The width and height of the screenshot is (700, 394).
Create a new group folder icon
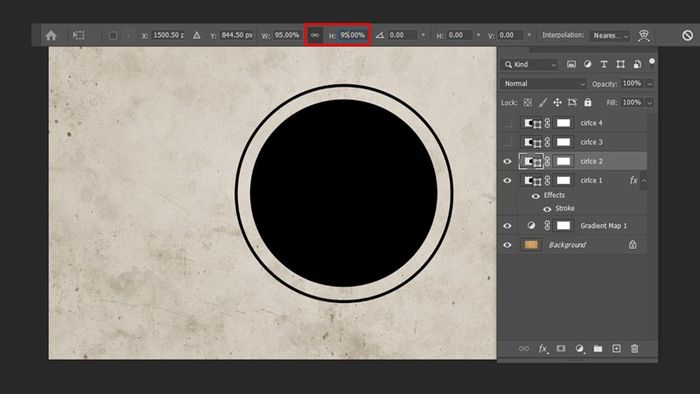tap(598, 348)
